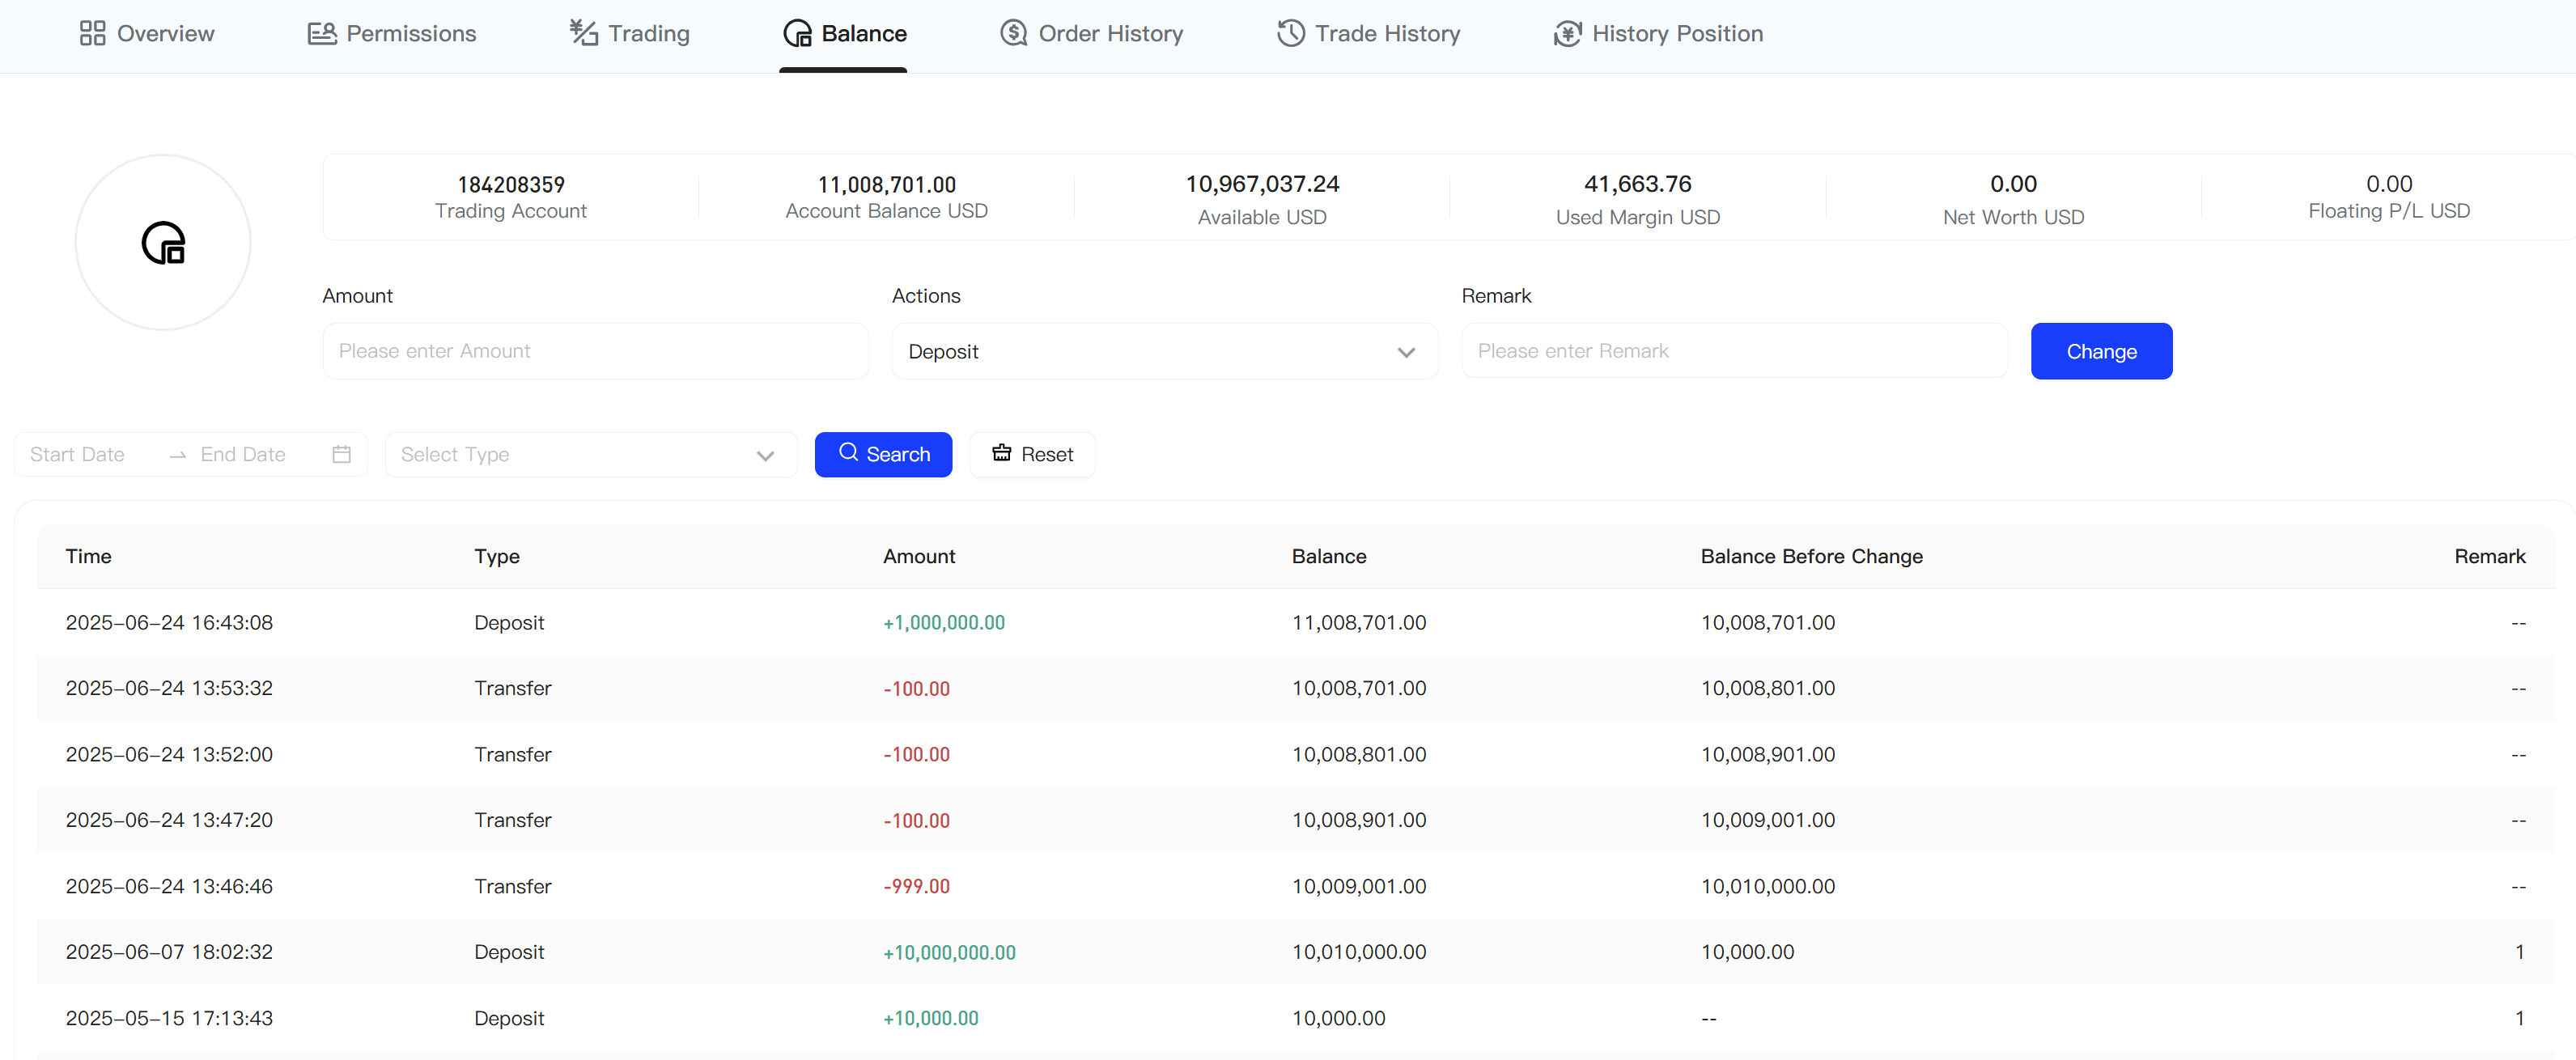Open the History Position tab
Viewport: 2576px width, 1060px height.
(1659, 33)
